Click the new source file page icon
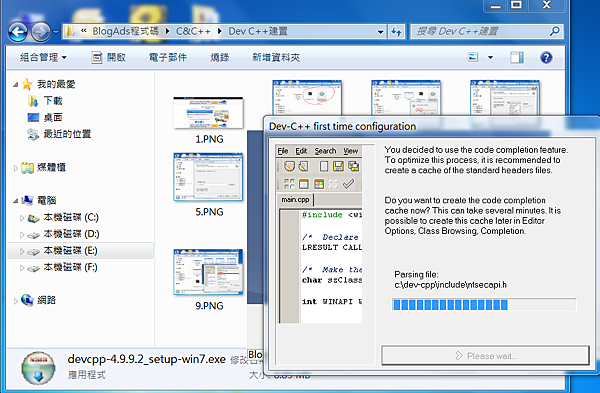The width and height of the screenshot is (600, 393). click(x=324, y=166)
